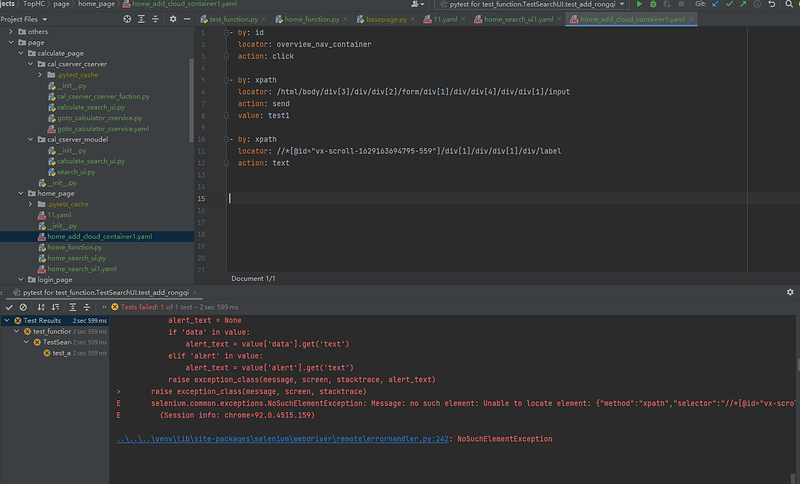The height and width of the screenshot is (484, 800).
Task: Expand the others folder
Action: click(11, 32)
